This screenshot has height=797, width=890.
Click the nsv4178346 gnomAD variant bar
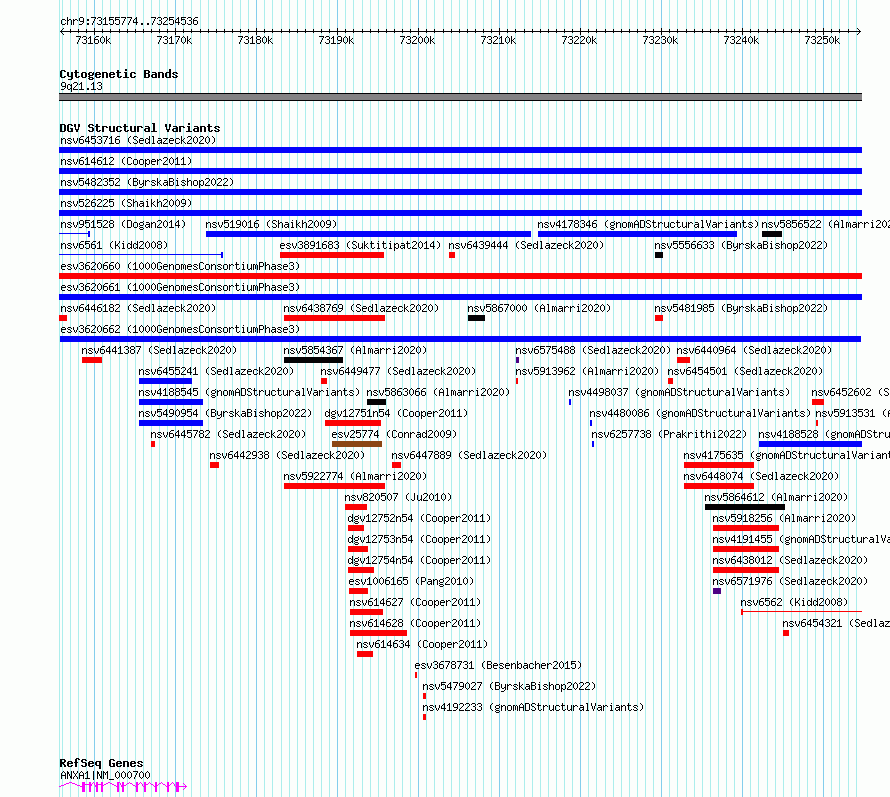(637, 234)
